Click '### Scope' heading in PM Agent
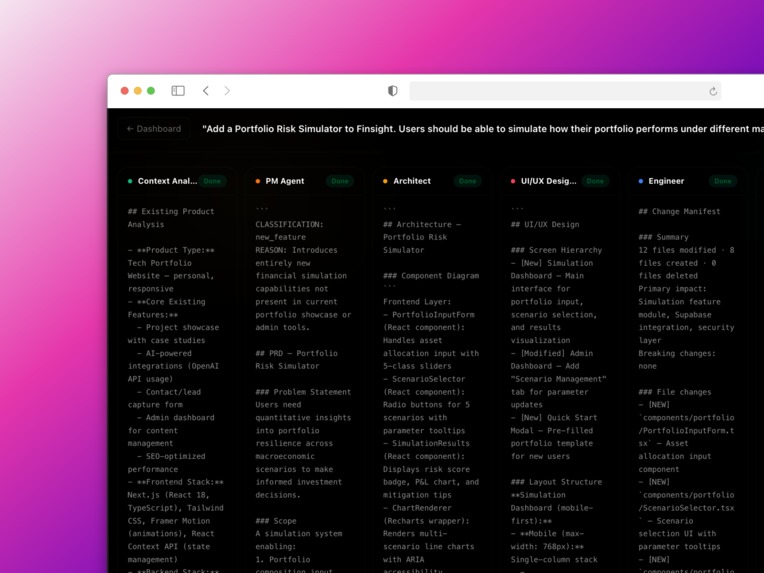 click(x=276, y=521)
